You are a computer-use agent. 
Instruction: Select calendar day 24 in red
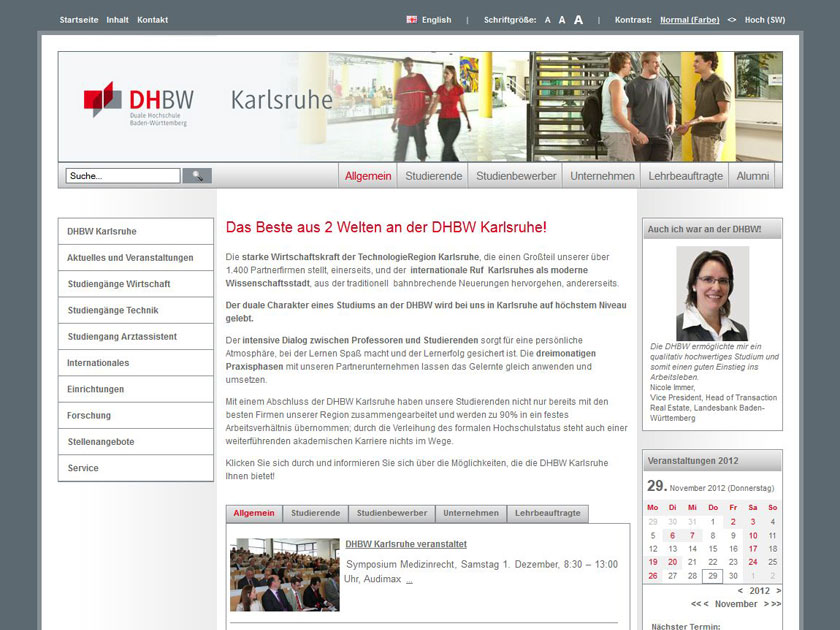tap(753, 562)
